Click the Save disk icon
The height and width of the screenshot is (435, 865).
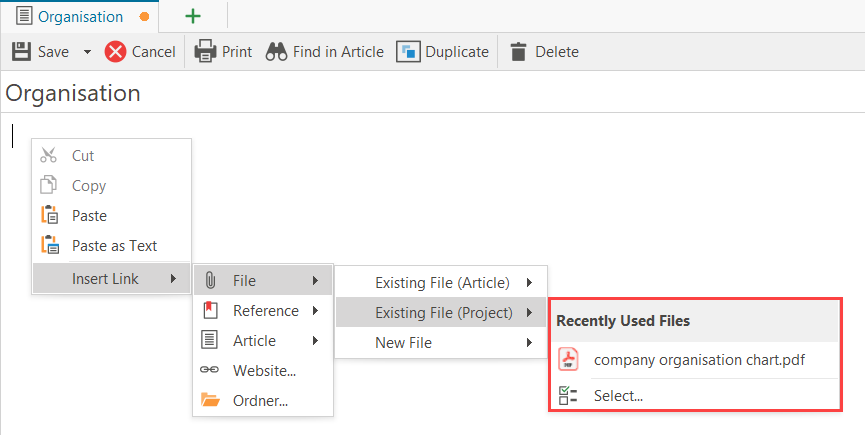click(21, 52)
